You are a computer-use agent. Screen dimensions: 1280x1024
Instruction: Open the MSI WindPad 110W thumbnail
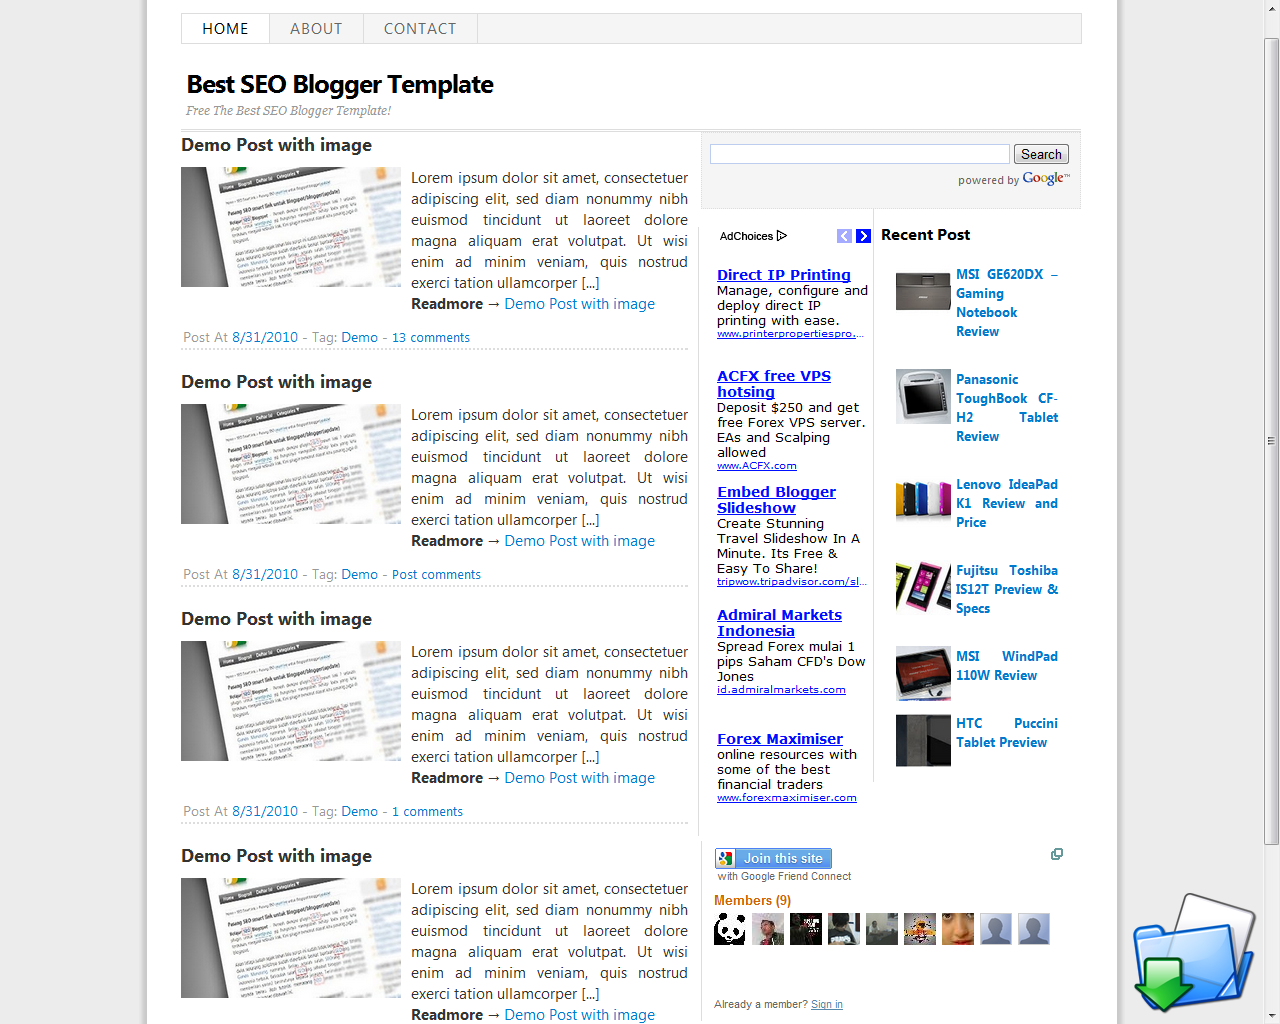point(923,673)
